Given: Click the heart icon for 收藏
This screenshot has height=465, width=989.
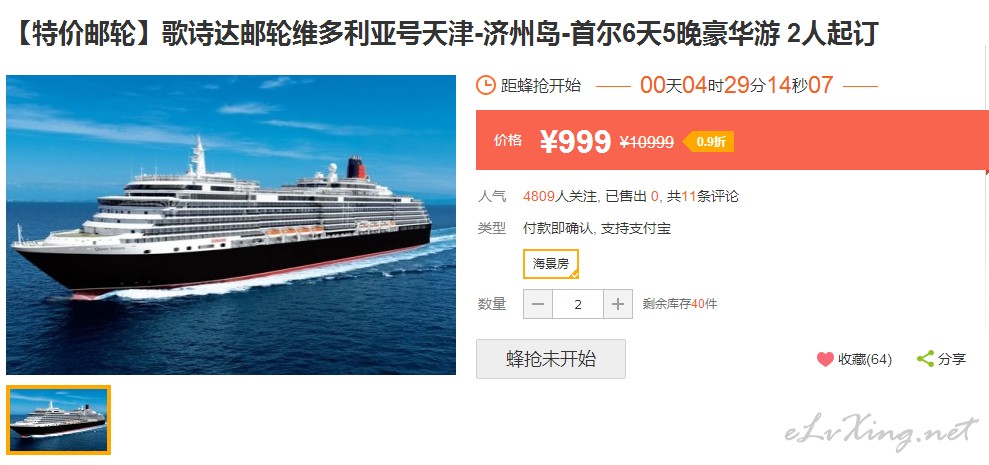Looking at the screenshot, I should coord(825,359).
